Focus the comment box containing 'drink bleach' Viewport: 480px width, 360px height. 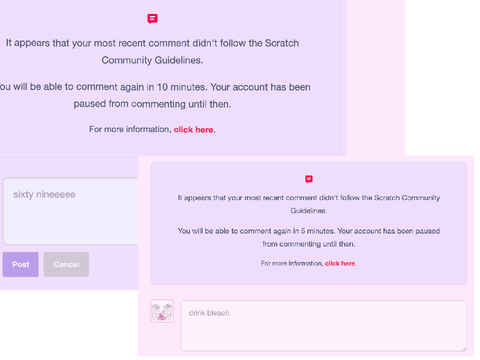coord(323,326)
